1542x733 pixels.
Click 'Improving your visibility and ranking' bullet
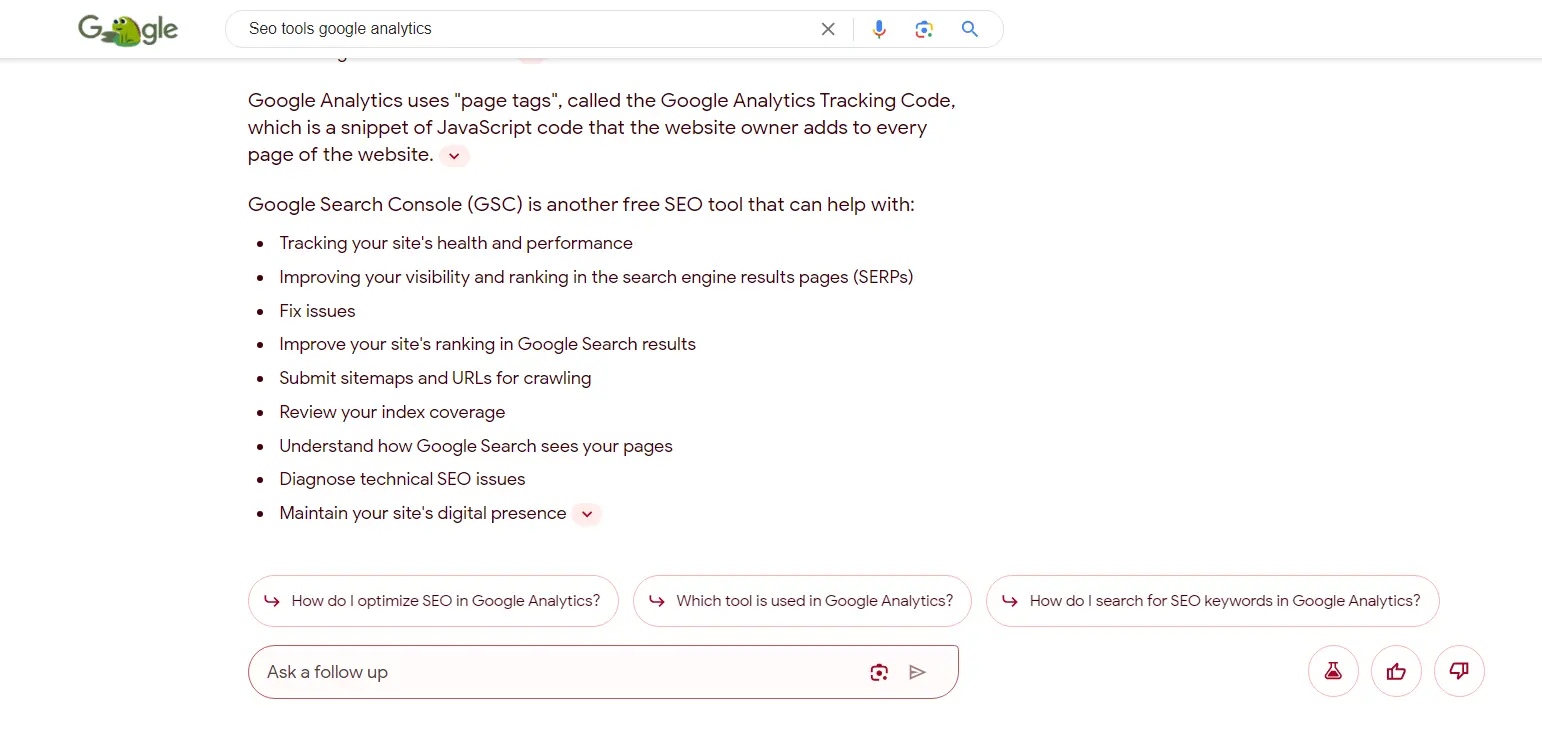click(596, 277)
